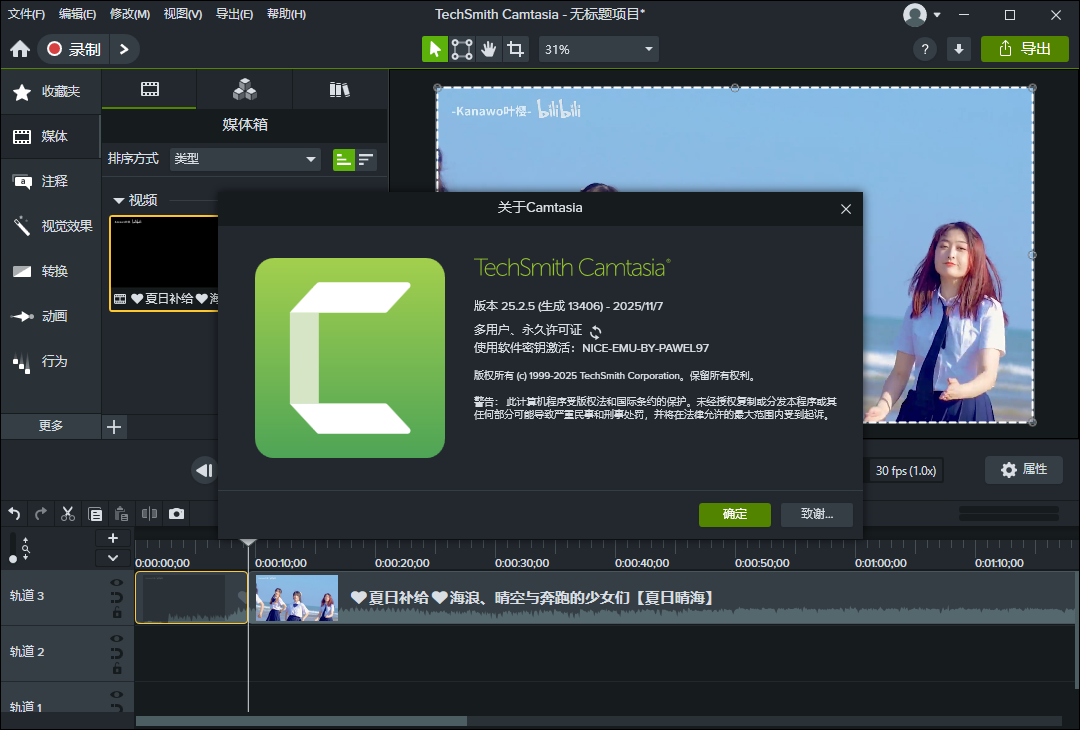Expand 更多 (More) in the sidebar
The height and width of the screenshot is (730, 1080).
(x=50, y=426)
